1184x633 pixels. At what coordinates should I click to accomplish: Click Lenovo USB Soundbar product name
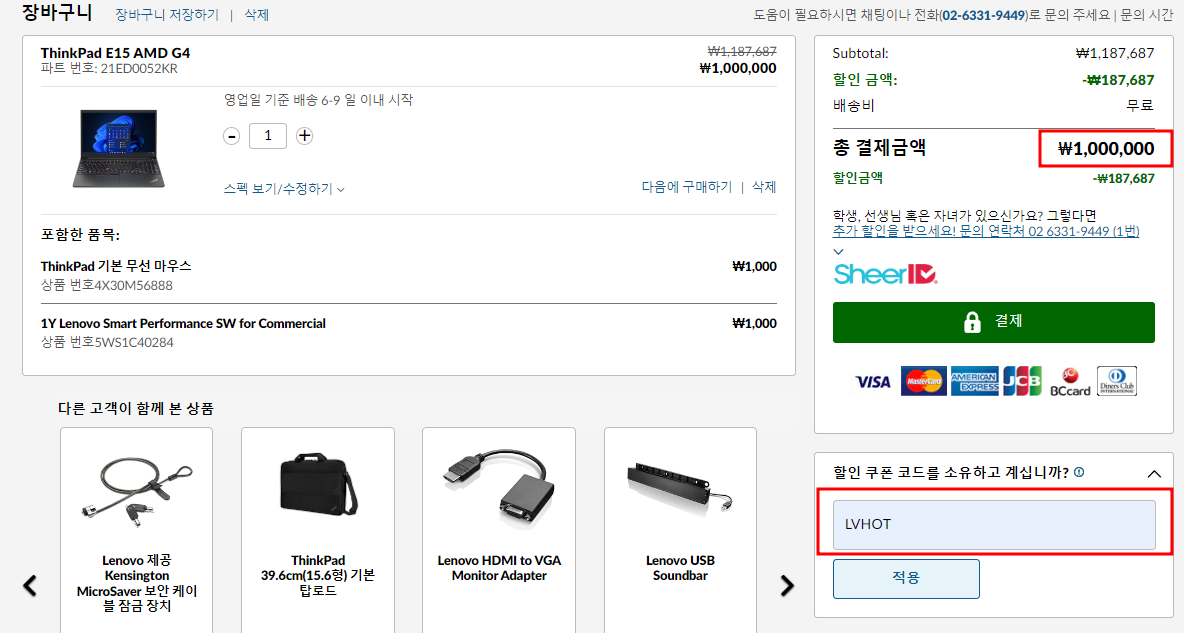(680, 568)
